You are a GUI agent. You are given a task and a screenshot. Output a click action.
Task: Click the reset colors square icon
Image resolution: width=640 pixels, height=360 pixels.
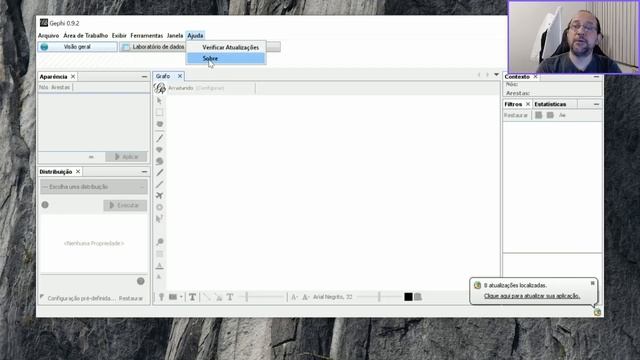(x=160, y=254)
